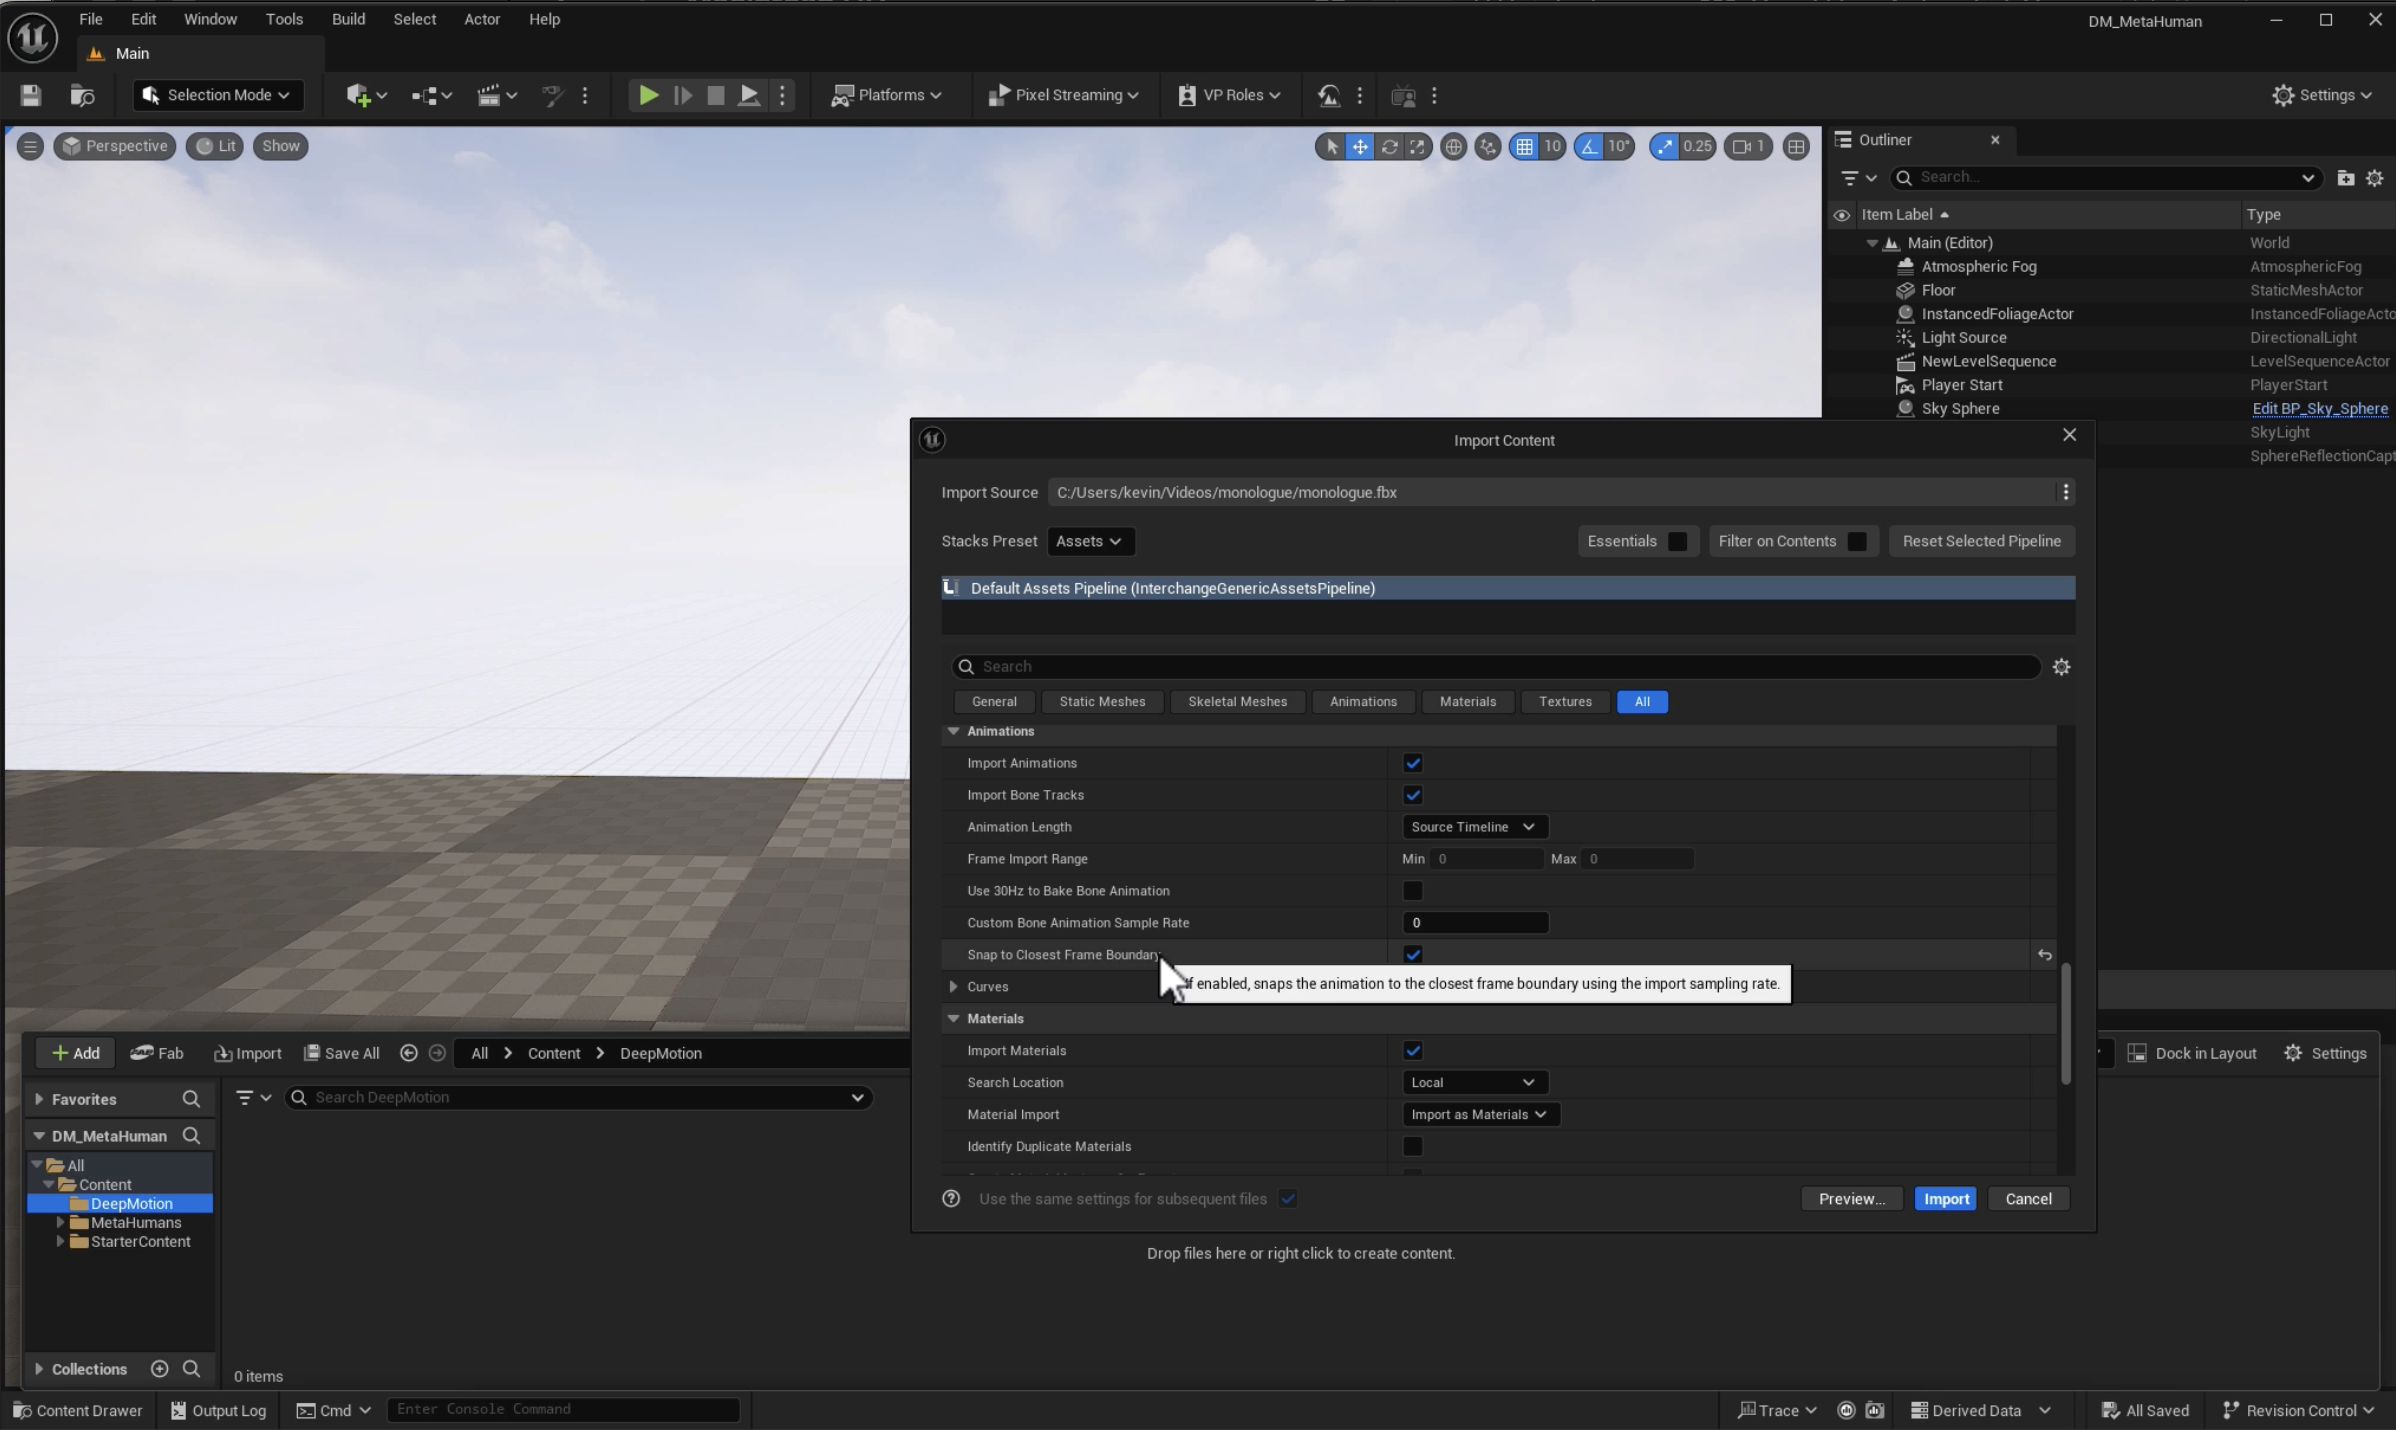Click the Fab button in the content browser
Screen dimensions: 2396x1430
tap(157, 1053)
